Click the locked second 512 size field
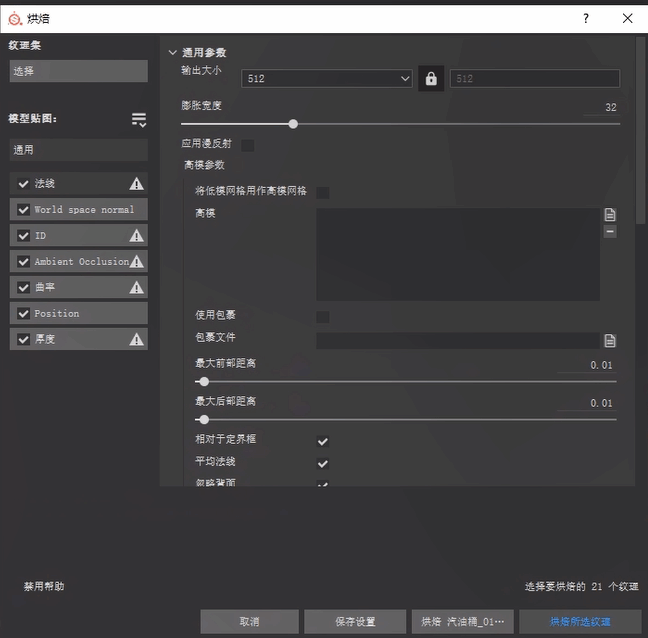 pos(535,79)
